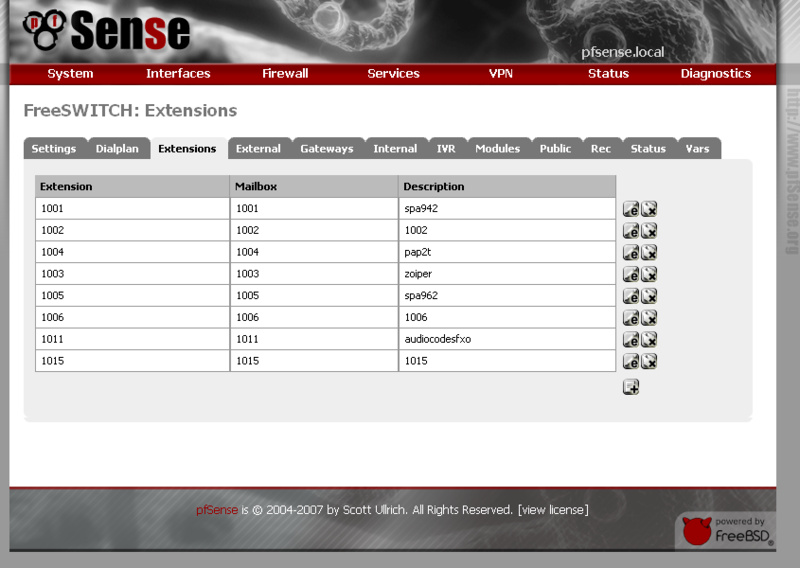Click mailbox cell 1005
The image size is (800, 568).
pyautogui.click(x=314, y=295)
